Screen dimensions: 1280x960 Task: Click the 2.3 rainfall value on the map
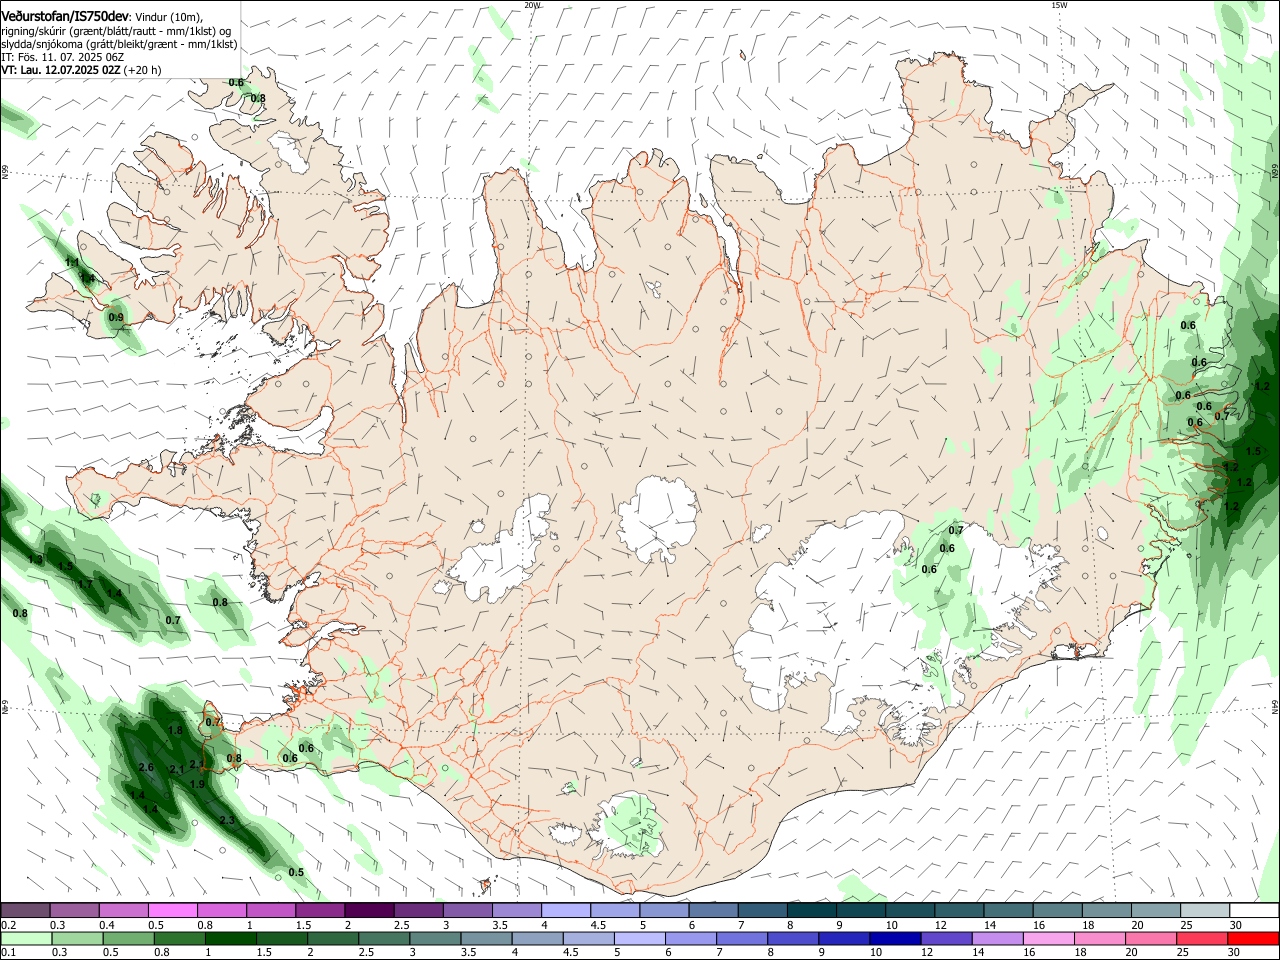[x=227, y=820]
